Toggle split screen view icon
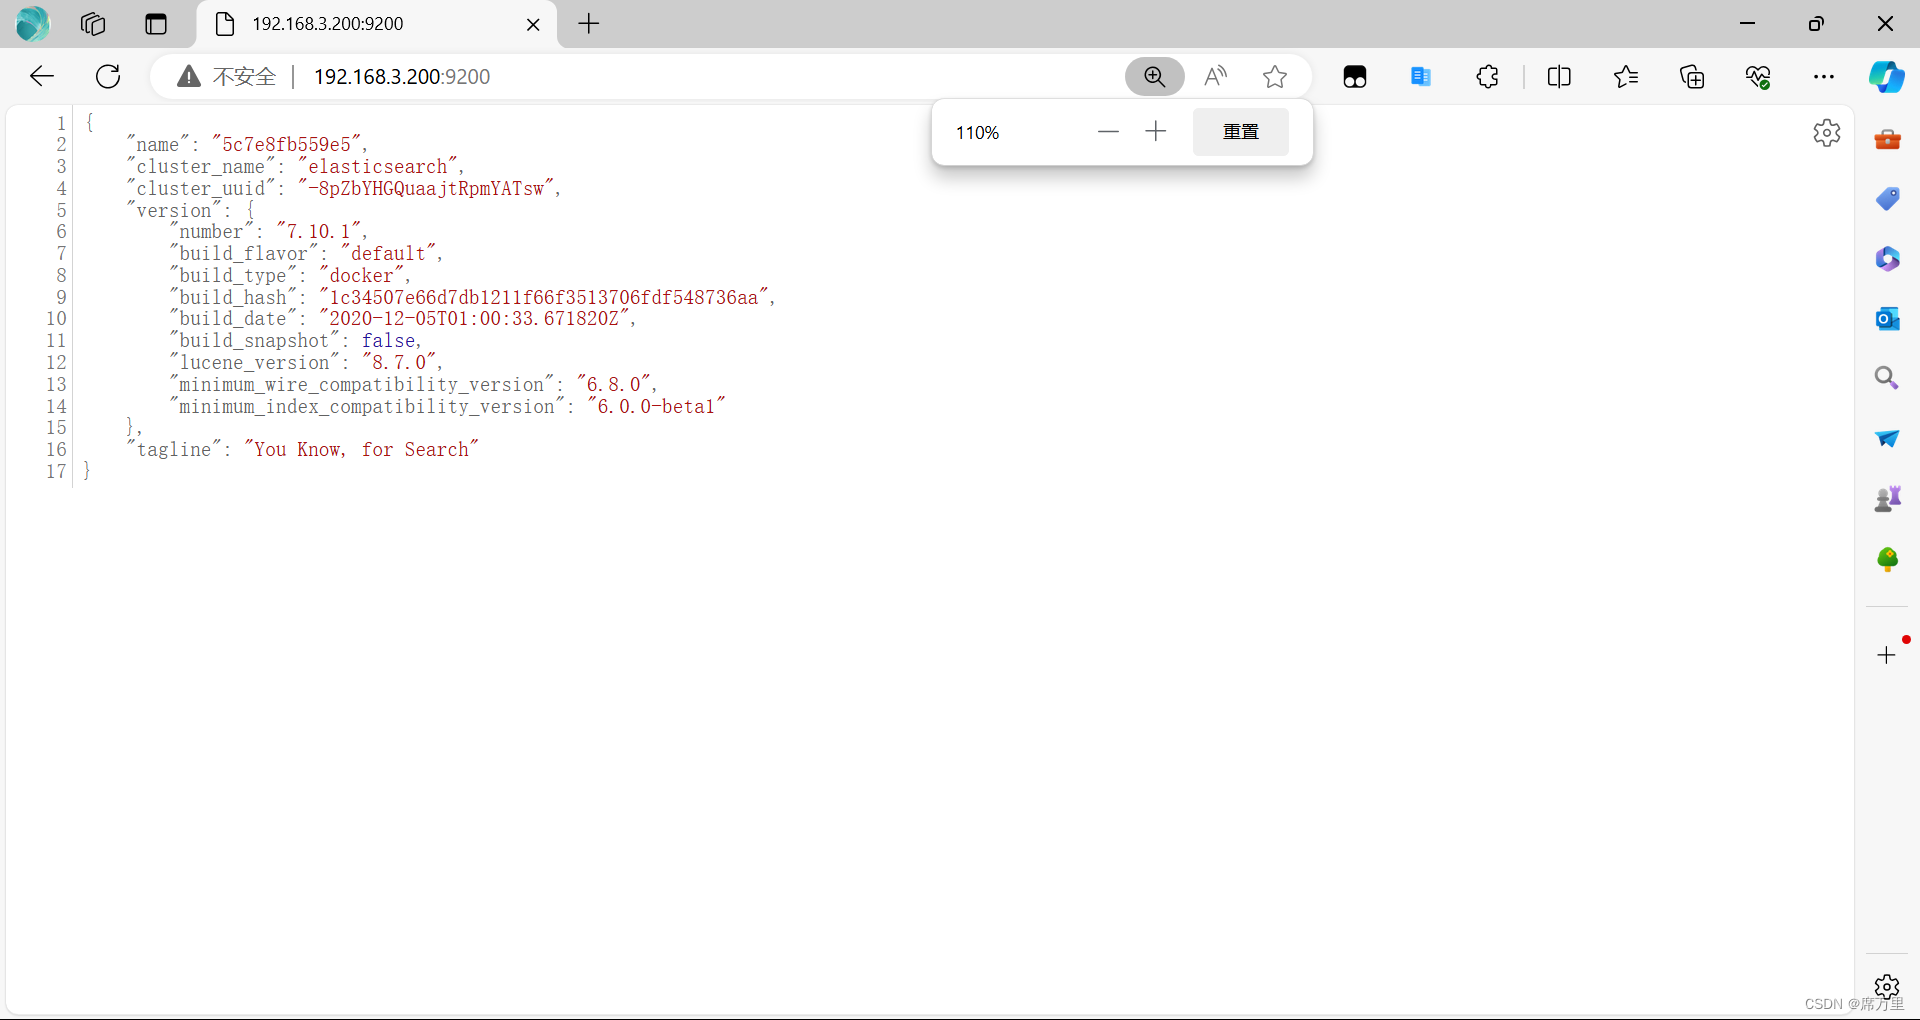 pyautogui.click(x=1559, y=77)
